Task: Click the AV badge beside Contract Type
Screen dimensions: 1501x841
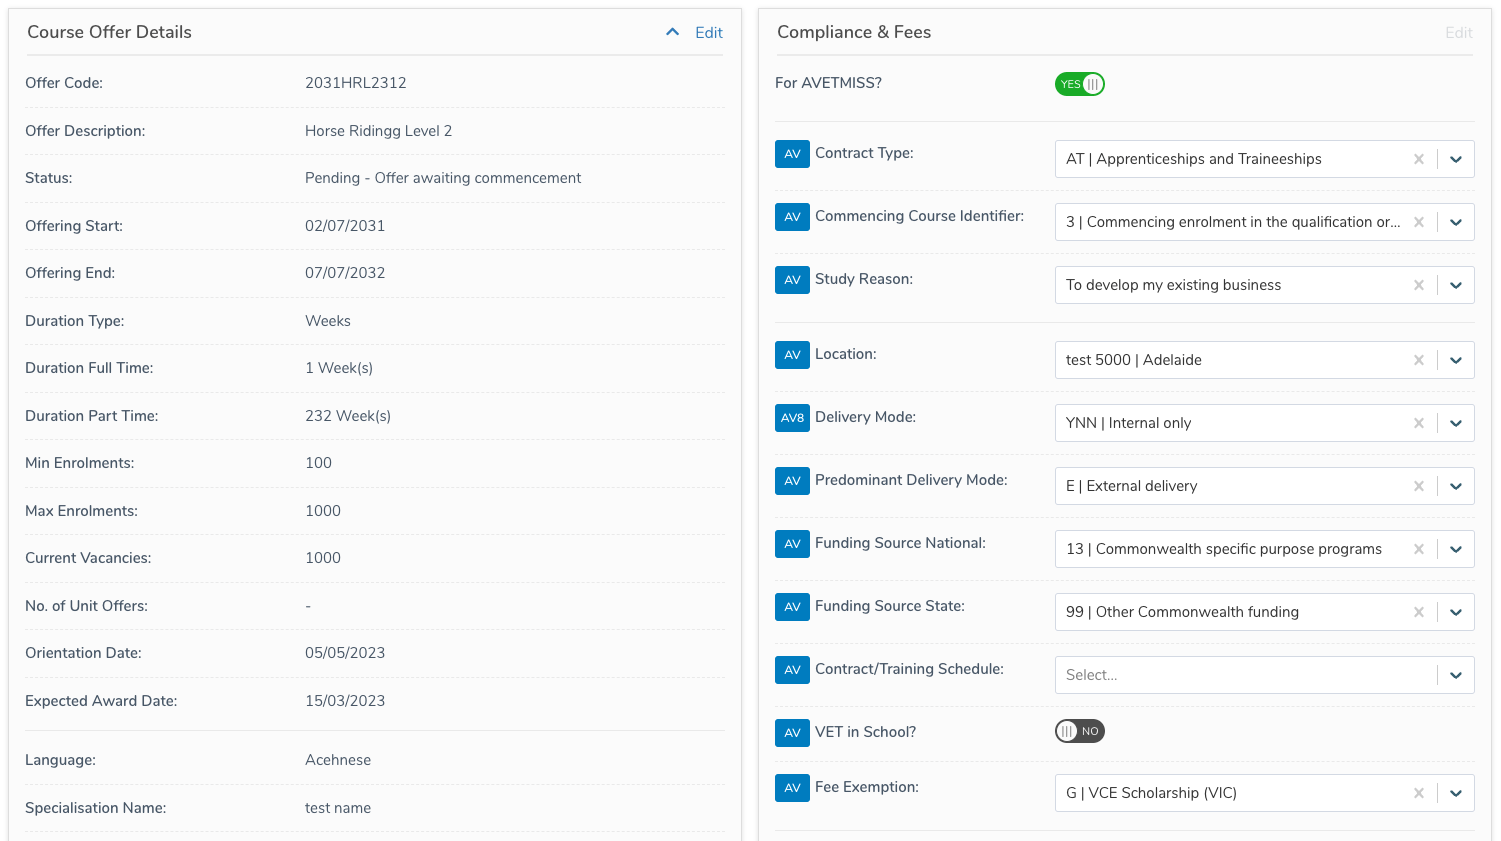Action: (x=792, y=154)
